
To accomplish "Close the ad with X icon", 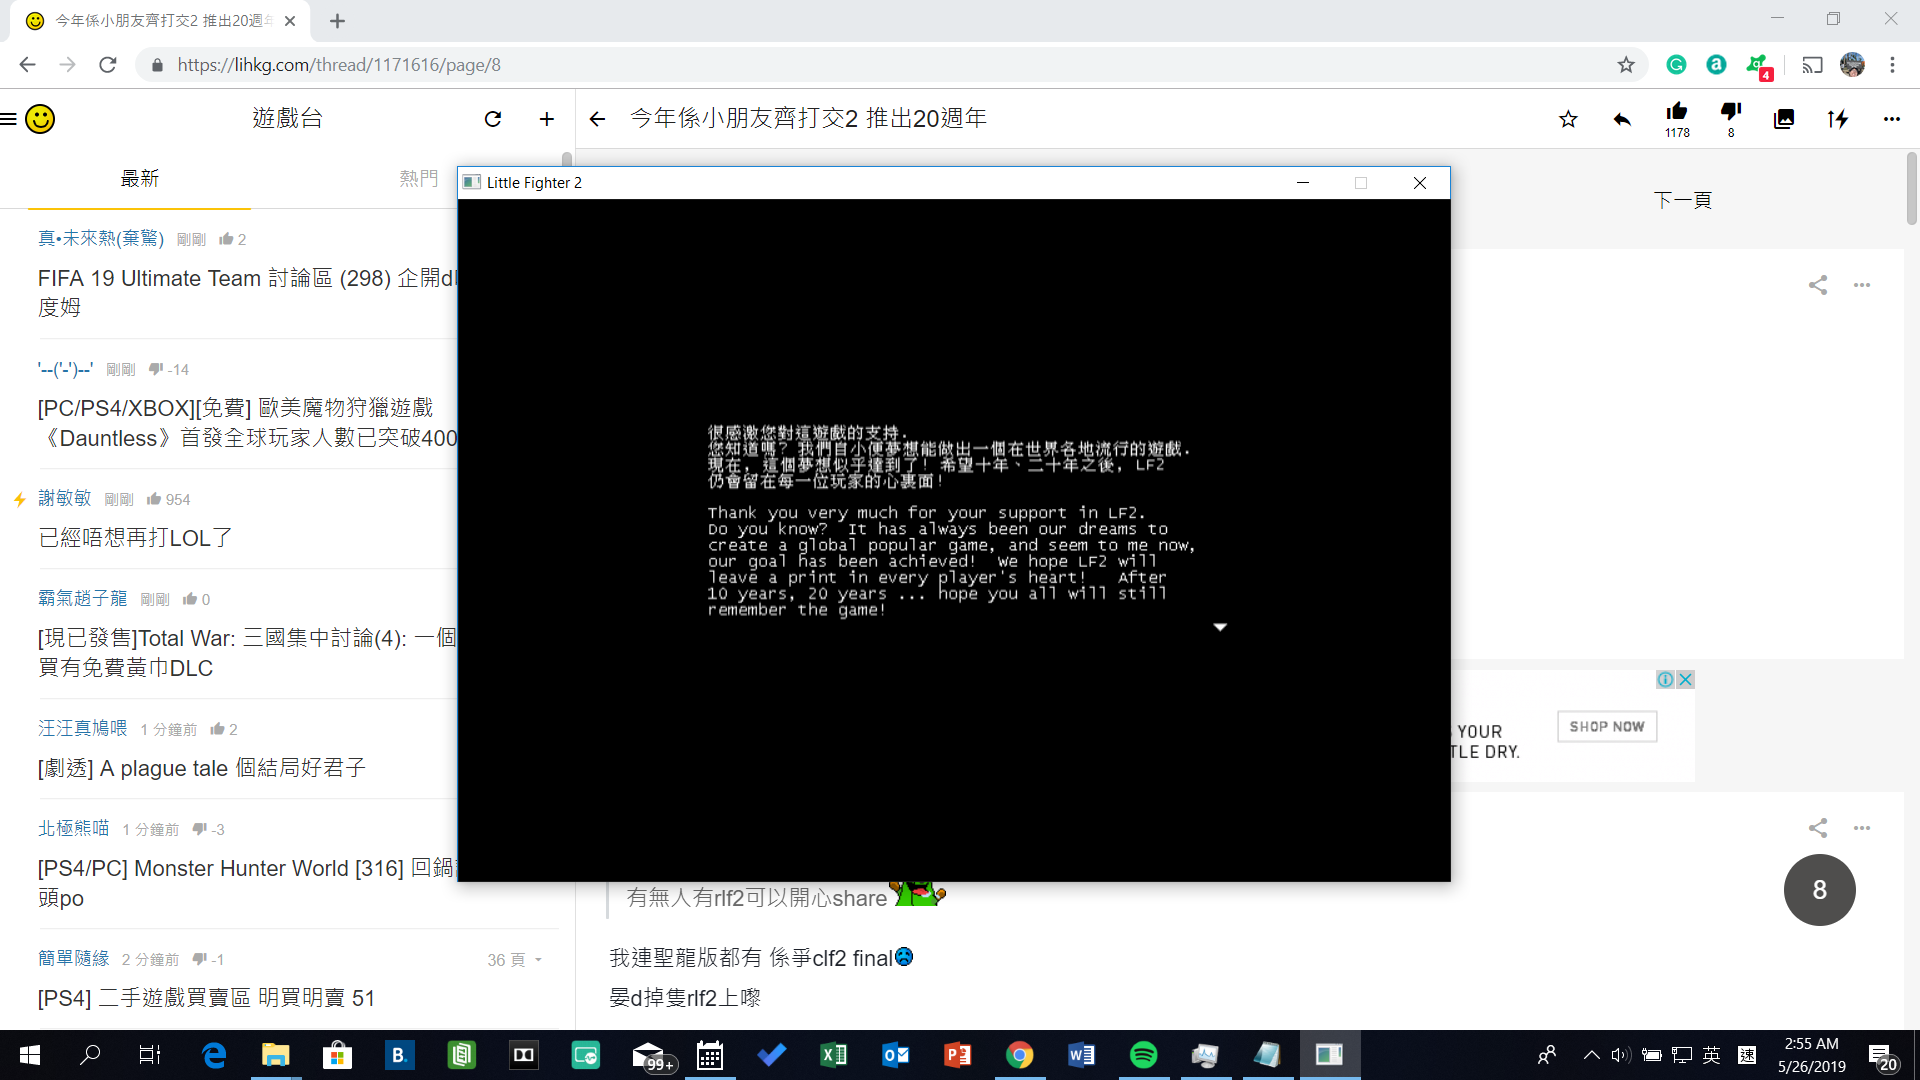I will [1685, 680].
